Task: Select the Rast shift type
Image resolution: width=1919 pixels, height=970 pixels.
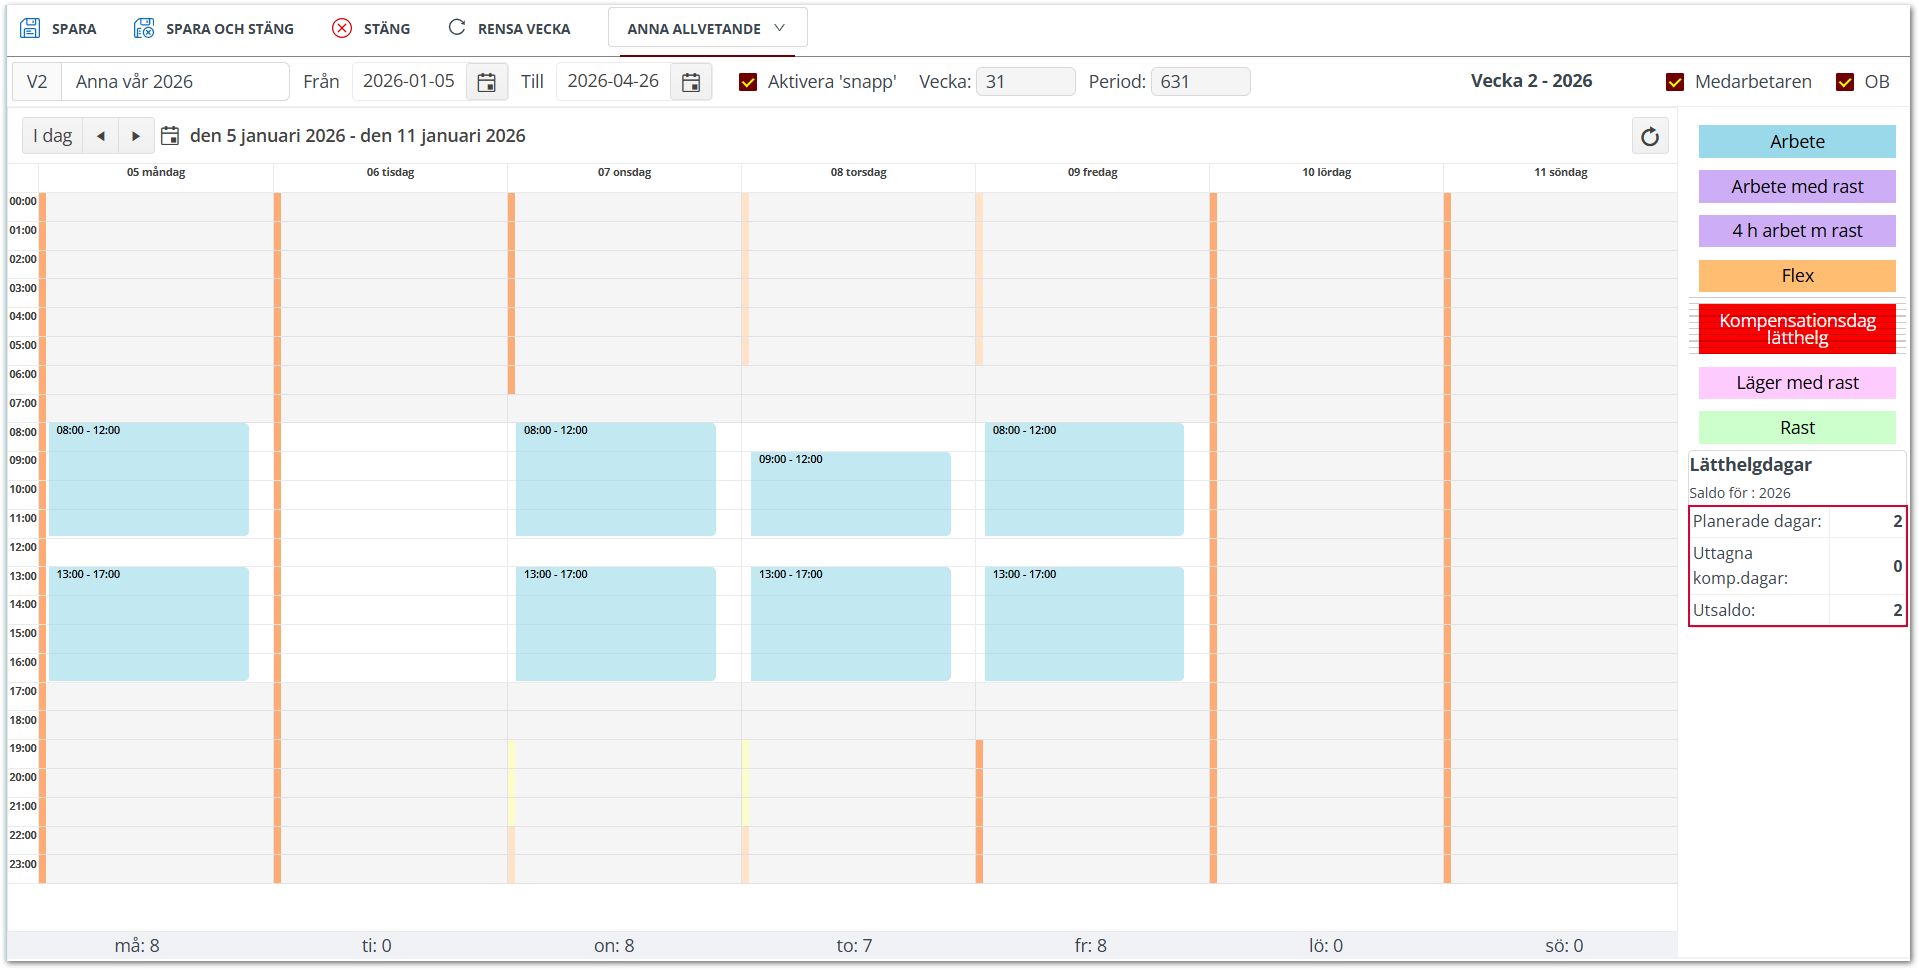Action: click(1797, 428)
